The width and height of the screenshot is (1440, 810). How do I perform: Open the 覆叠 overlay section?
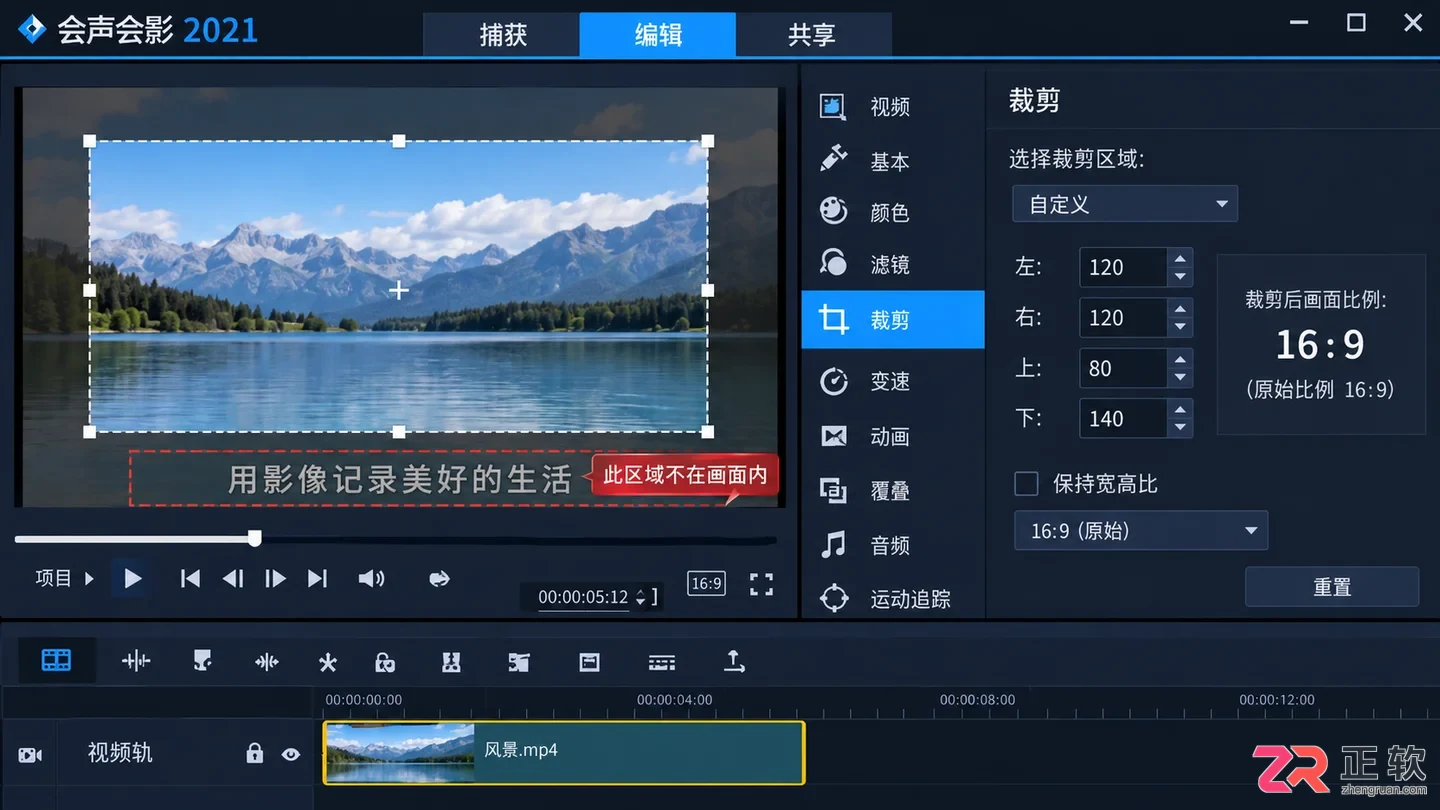[893, 490]
